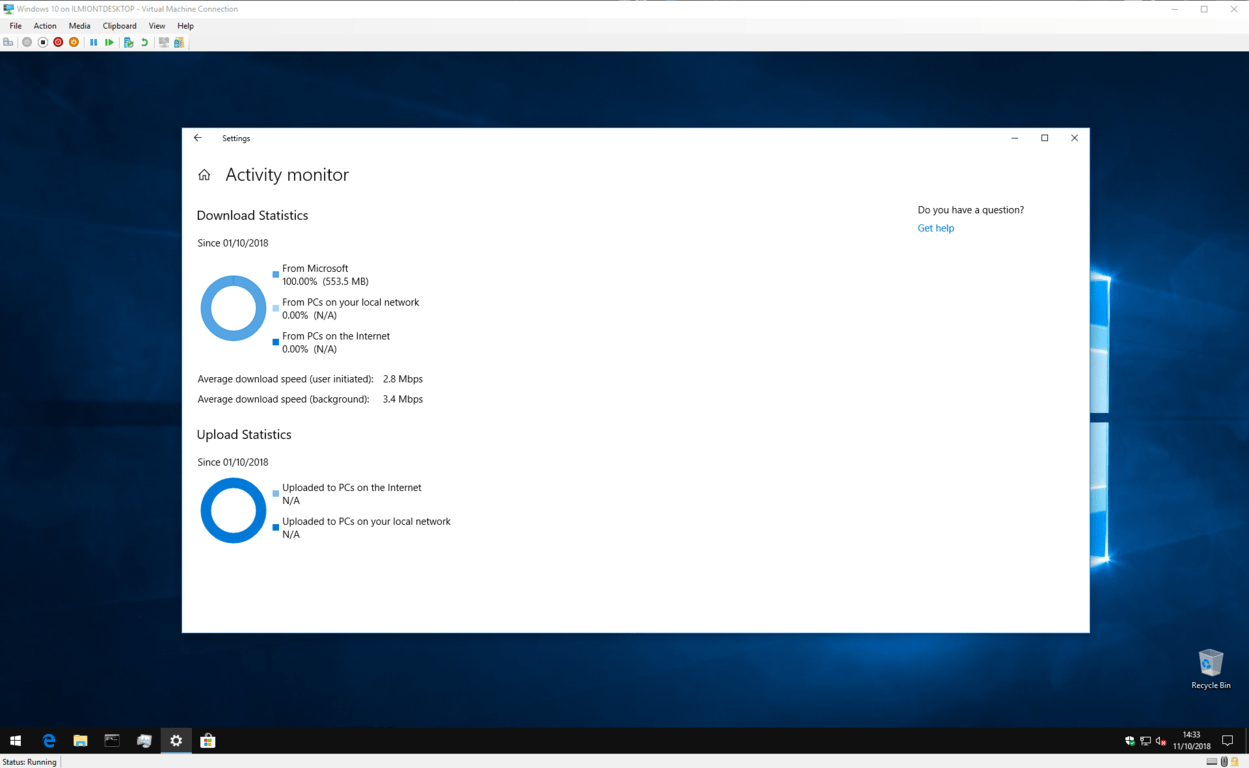
Task: Open File Explorer from the taskbar
Action: point(80,741)
